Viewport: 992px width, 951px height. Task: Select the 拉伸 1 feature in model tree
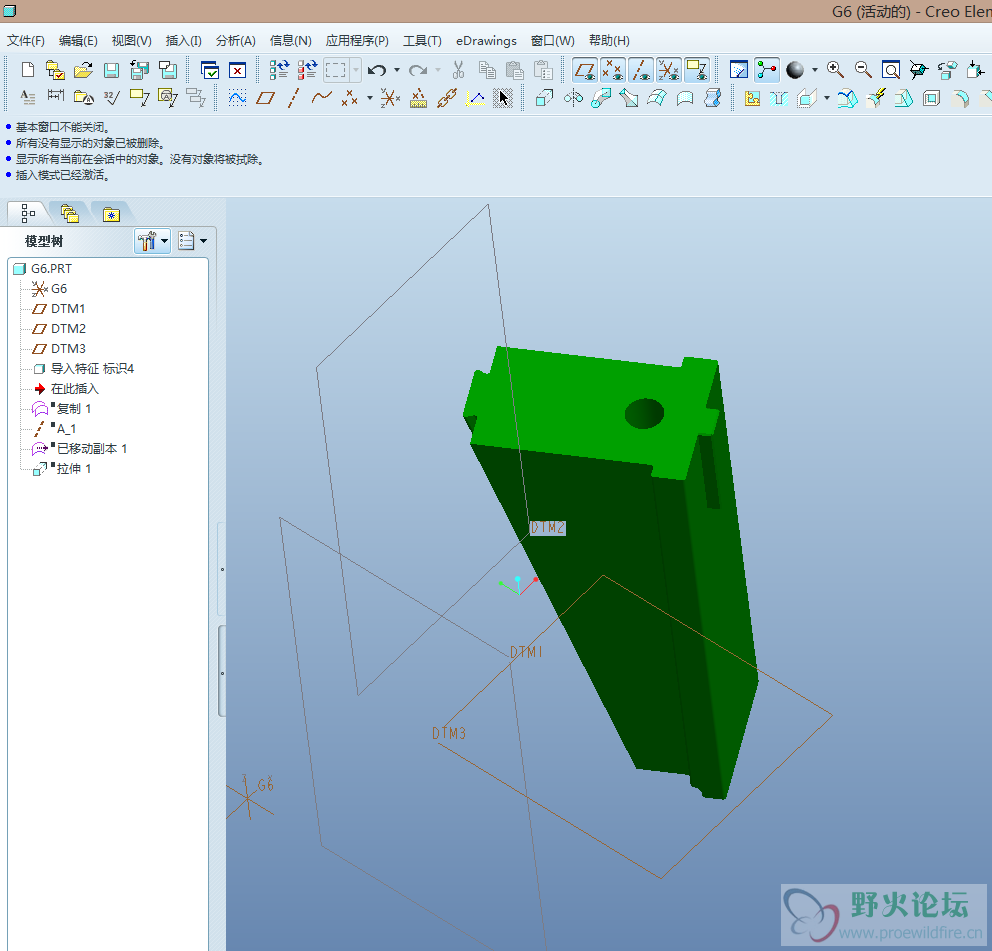point(73,469)
